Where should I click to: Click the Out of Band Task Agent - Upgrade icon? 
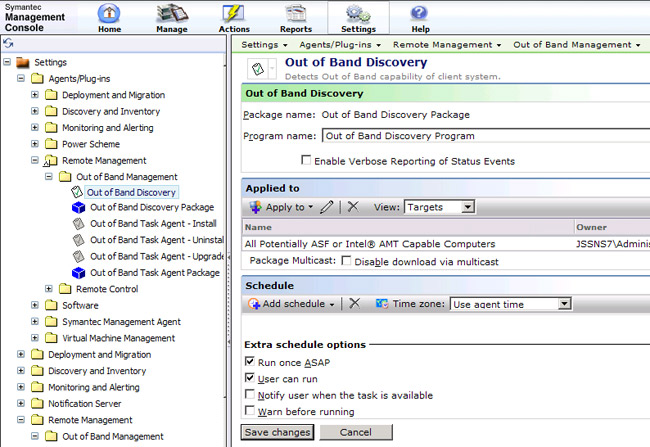[78, 256]
